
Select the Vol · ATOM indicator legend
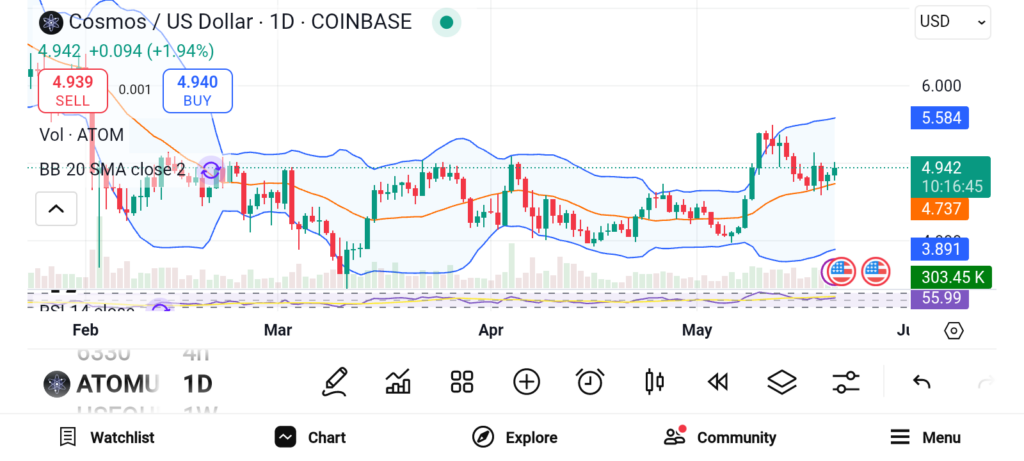tap(82, 135)
